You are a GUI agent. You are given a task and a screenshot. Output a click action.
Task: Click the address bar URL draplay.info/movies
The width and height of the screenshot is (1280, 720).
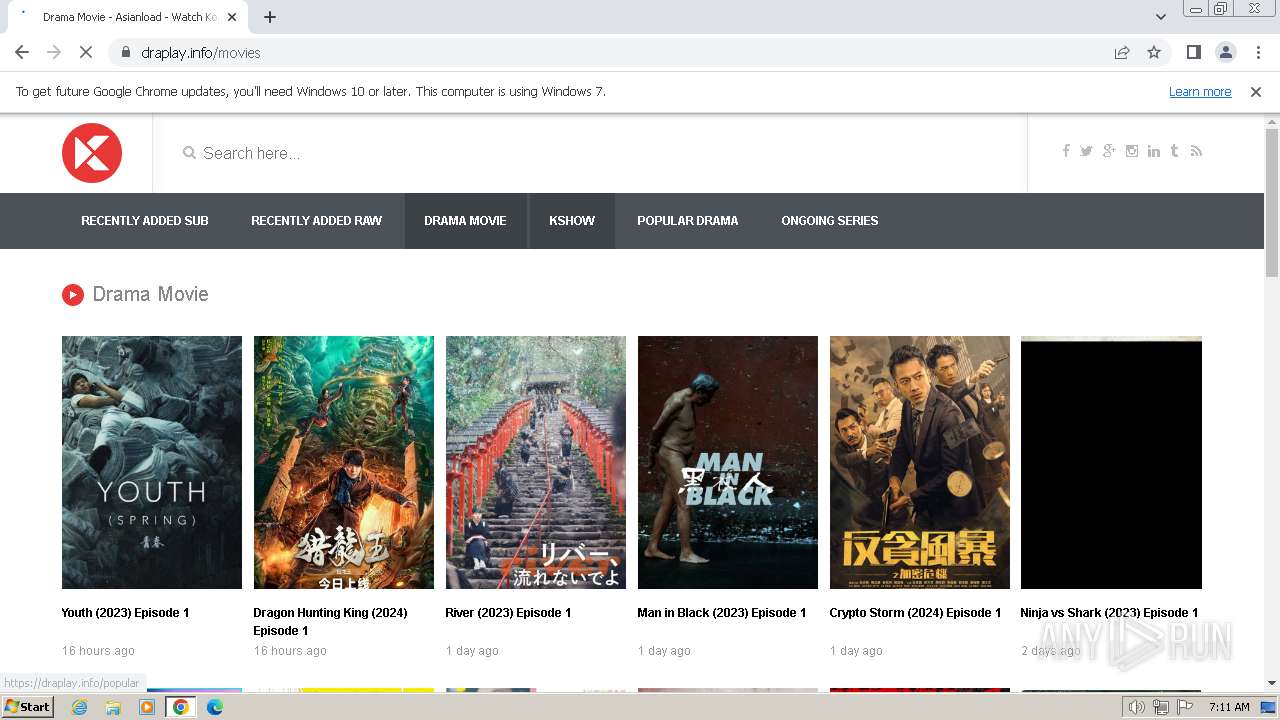click(201, 53)
